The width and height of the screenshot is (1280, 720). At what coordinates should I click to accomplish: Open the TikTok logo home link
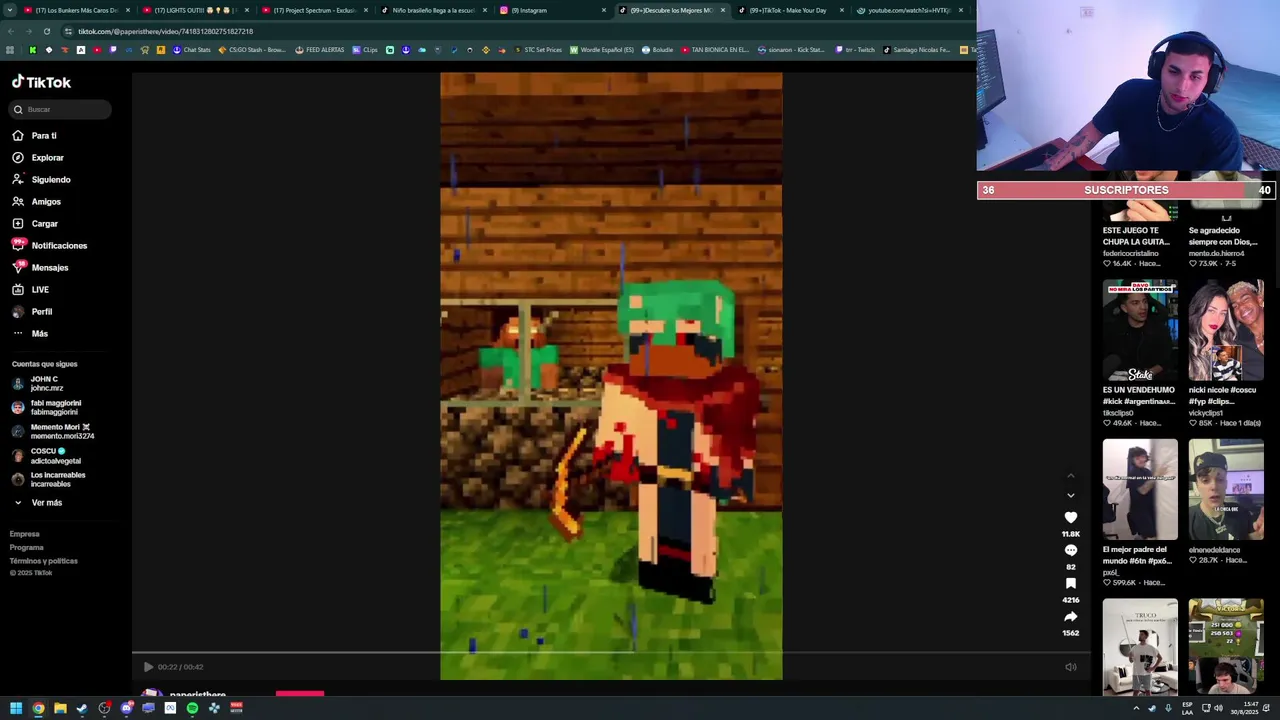tap(42, 82)
